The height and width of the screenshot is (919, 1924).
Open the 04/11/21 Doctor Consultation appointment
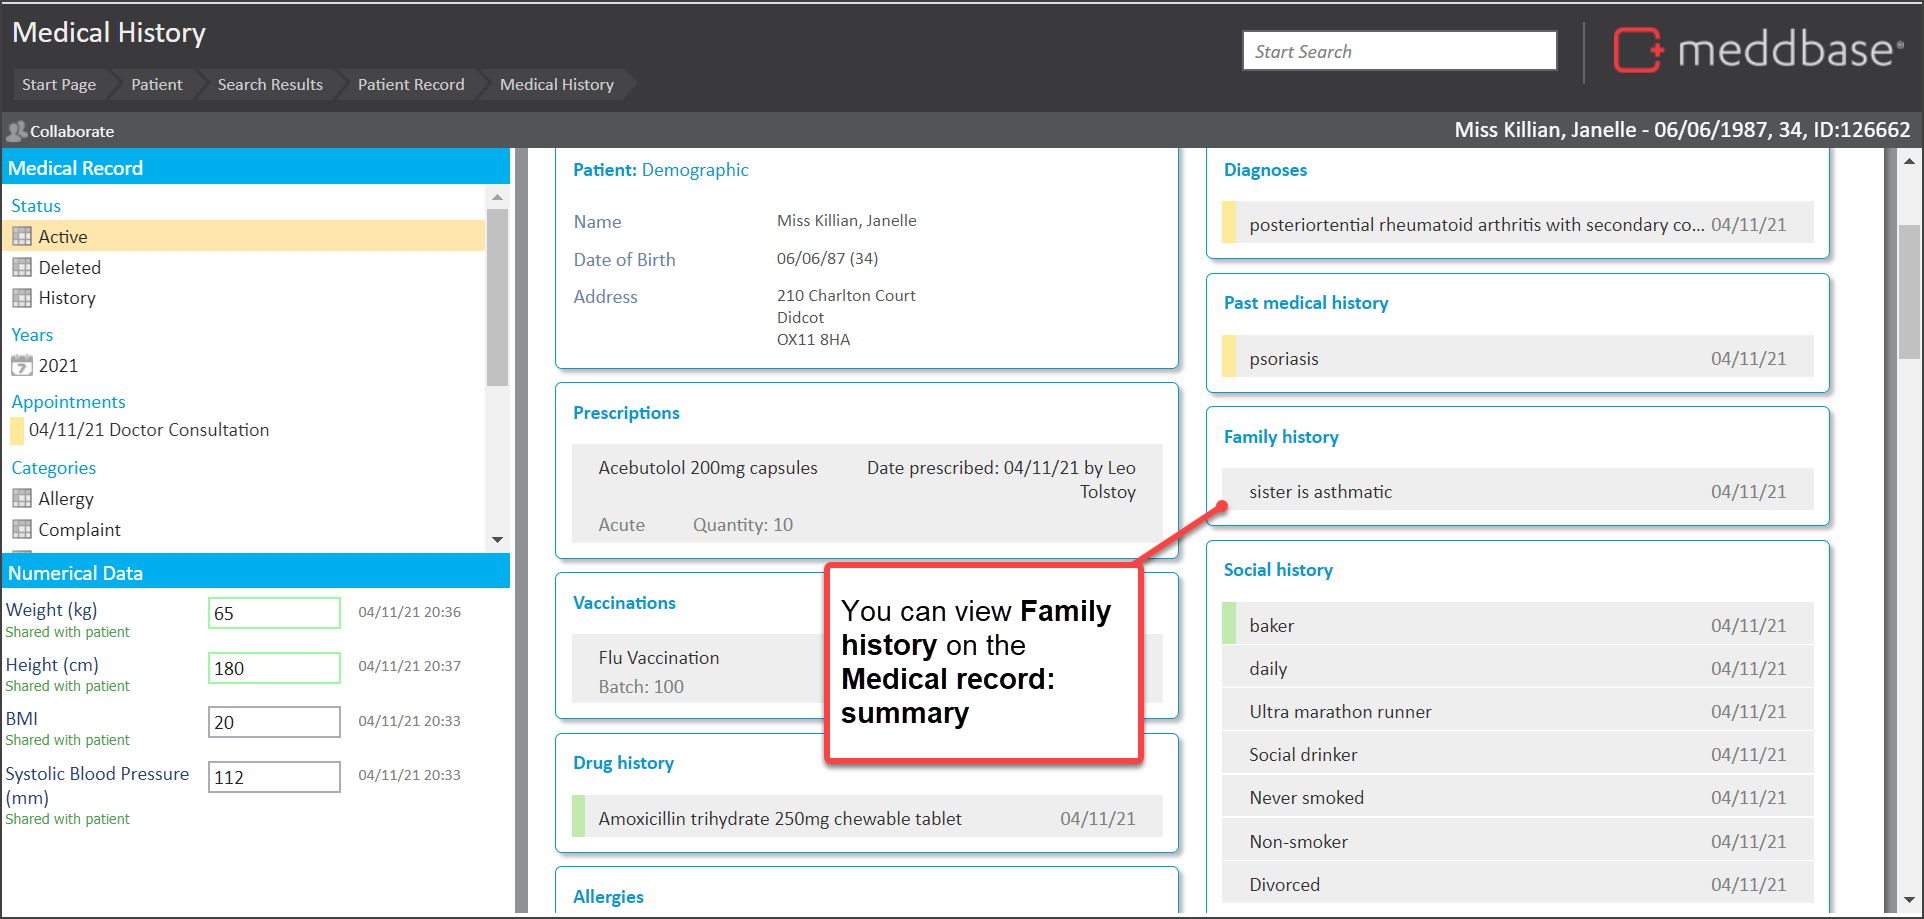click(x=149, y=430)
